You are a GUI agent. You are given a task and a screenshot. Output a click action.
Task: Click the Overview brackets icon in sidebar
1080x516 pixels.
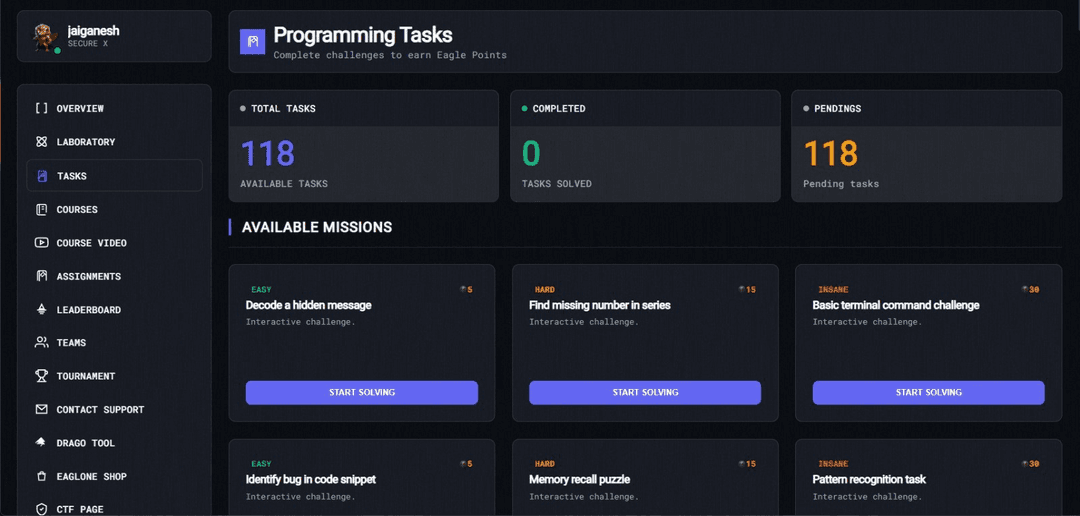[x=41, y=108]
